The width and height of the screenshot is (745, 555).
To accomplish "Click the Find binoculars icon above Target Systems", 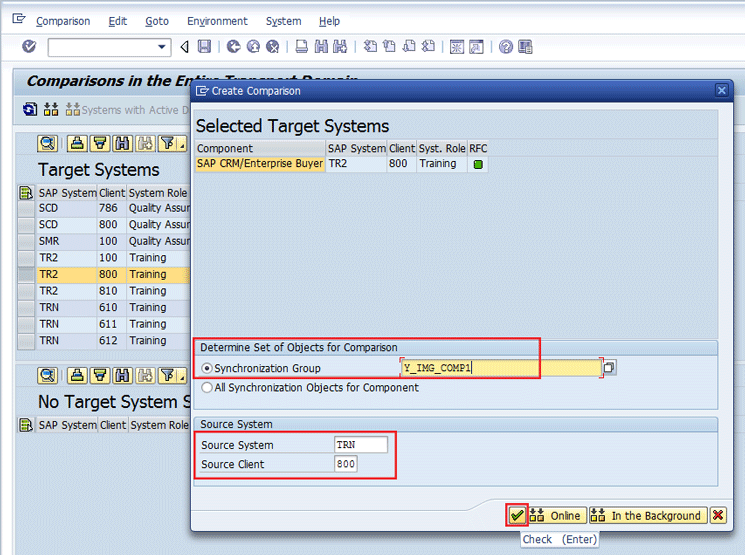I will click(122, 143).
